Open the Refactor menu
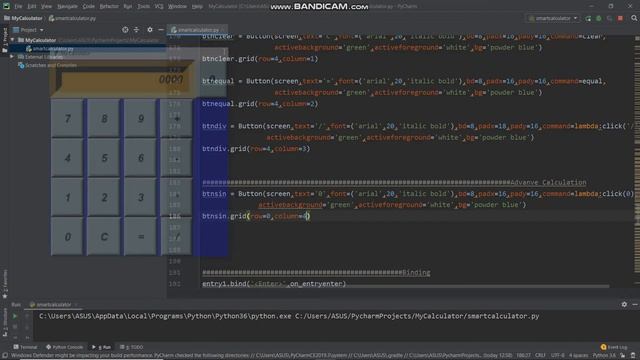Viewport: 640px width, 360px height. (109, 6)
